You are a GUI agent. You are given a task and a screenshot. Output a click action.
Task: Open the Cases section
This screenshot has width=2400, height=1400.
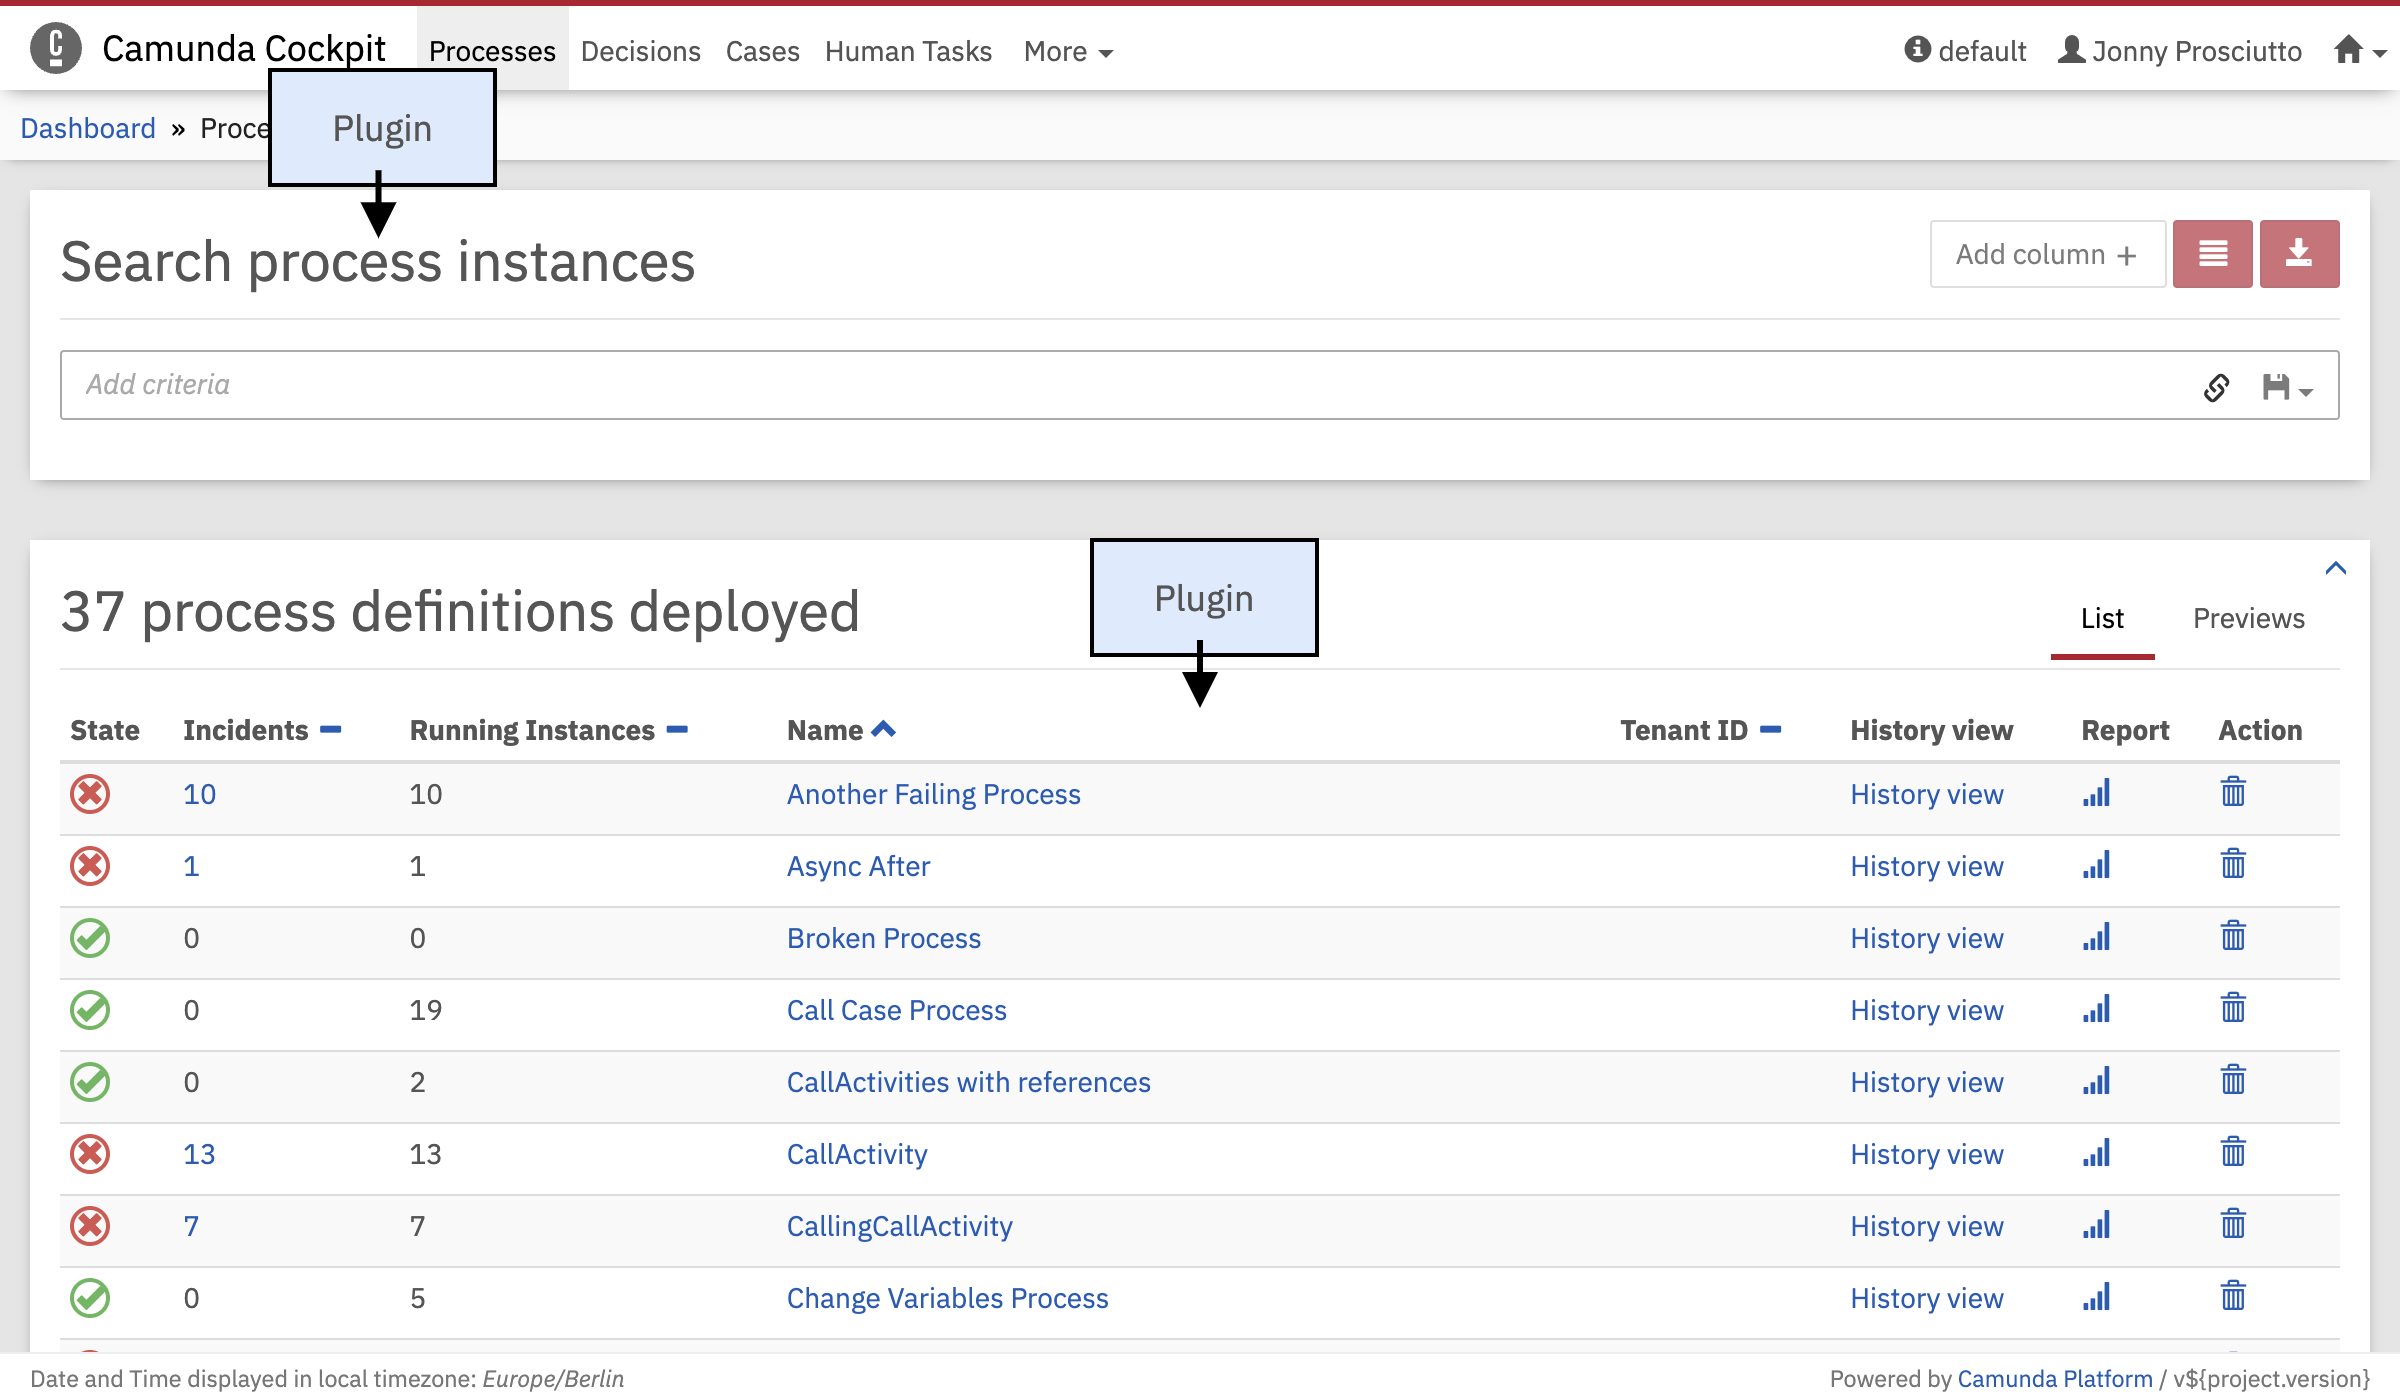[x=762, y=51]
